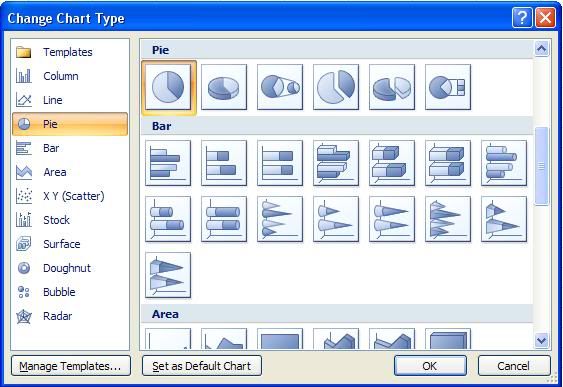
Task: Choose 100% Stacked Area in 3-D
Action: [448, 339]
